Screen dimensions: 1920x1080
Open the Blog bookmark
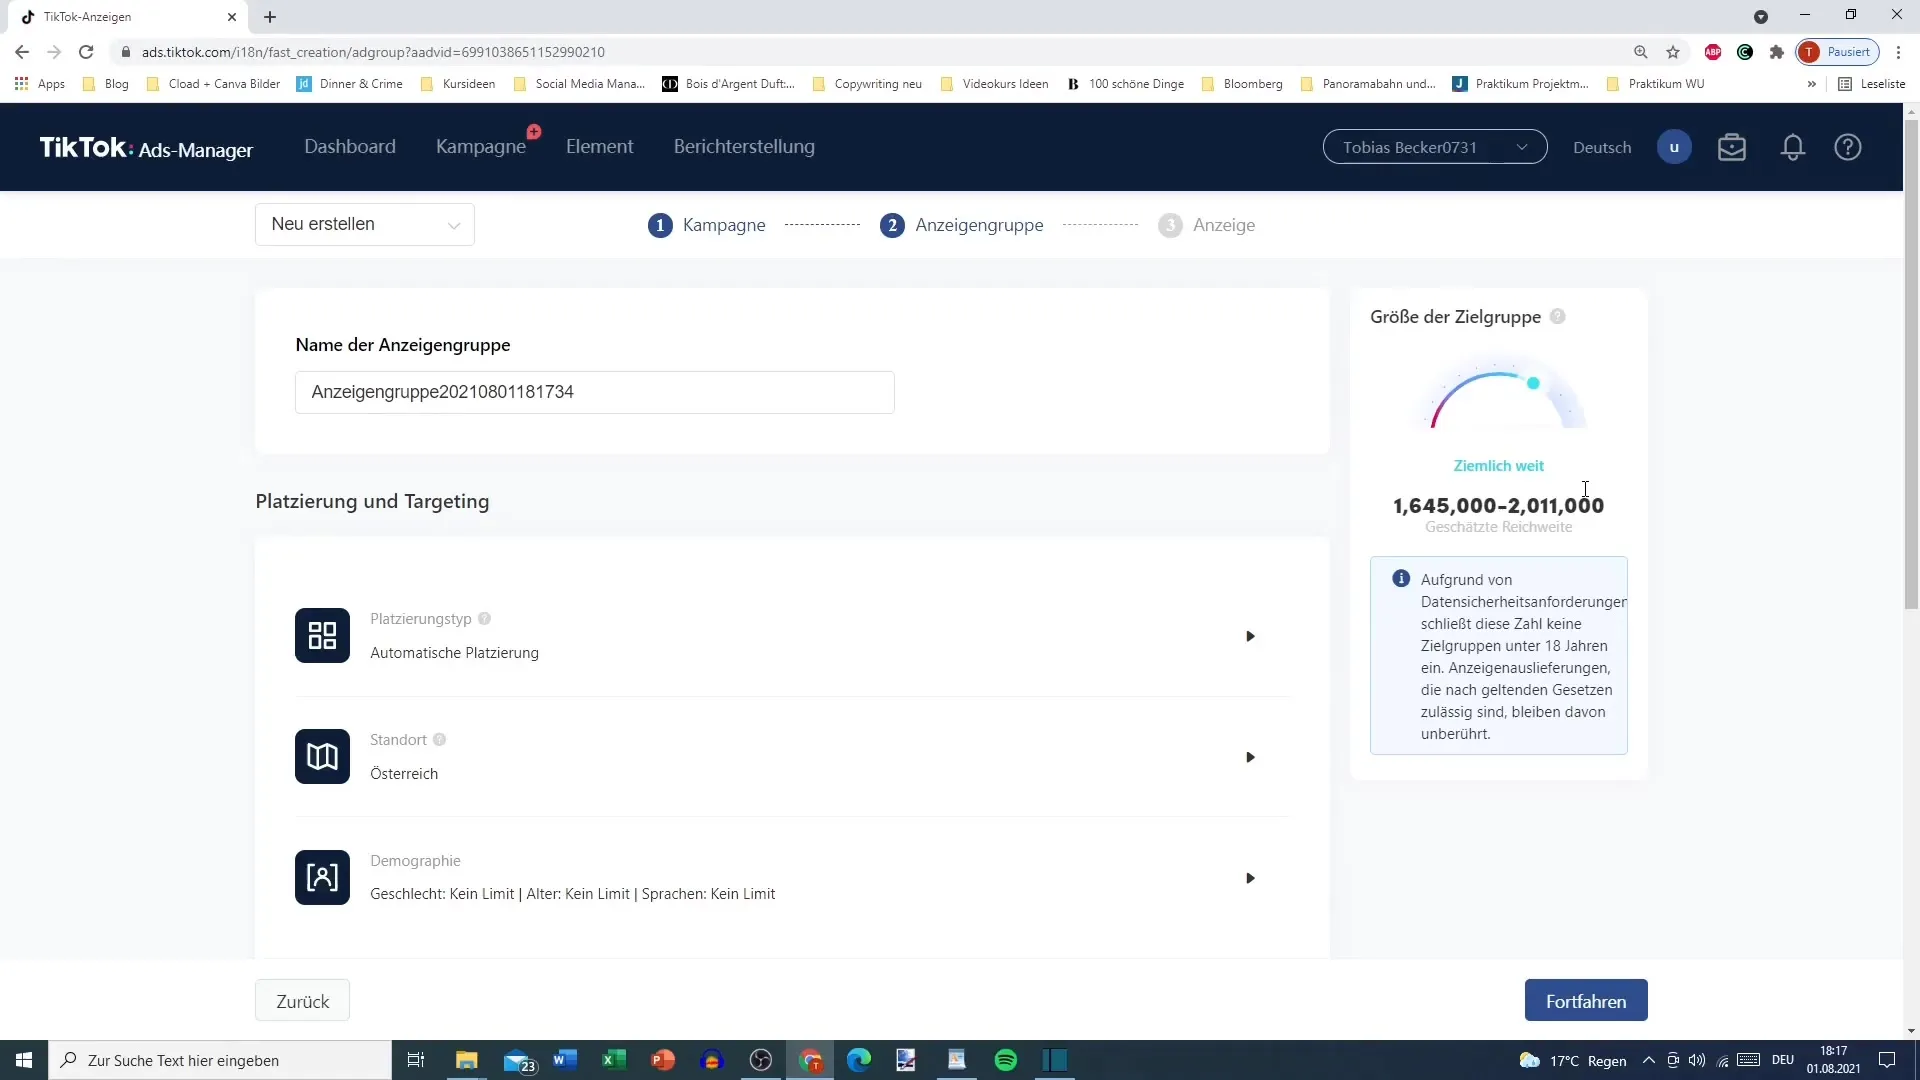coord(106,84)
